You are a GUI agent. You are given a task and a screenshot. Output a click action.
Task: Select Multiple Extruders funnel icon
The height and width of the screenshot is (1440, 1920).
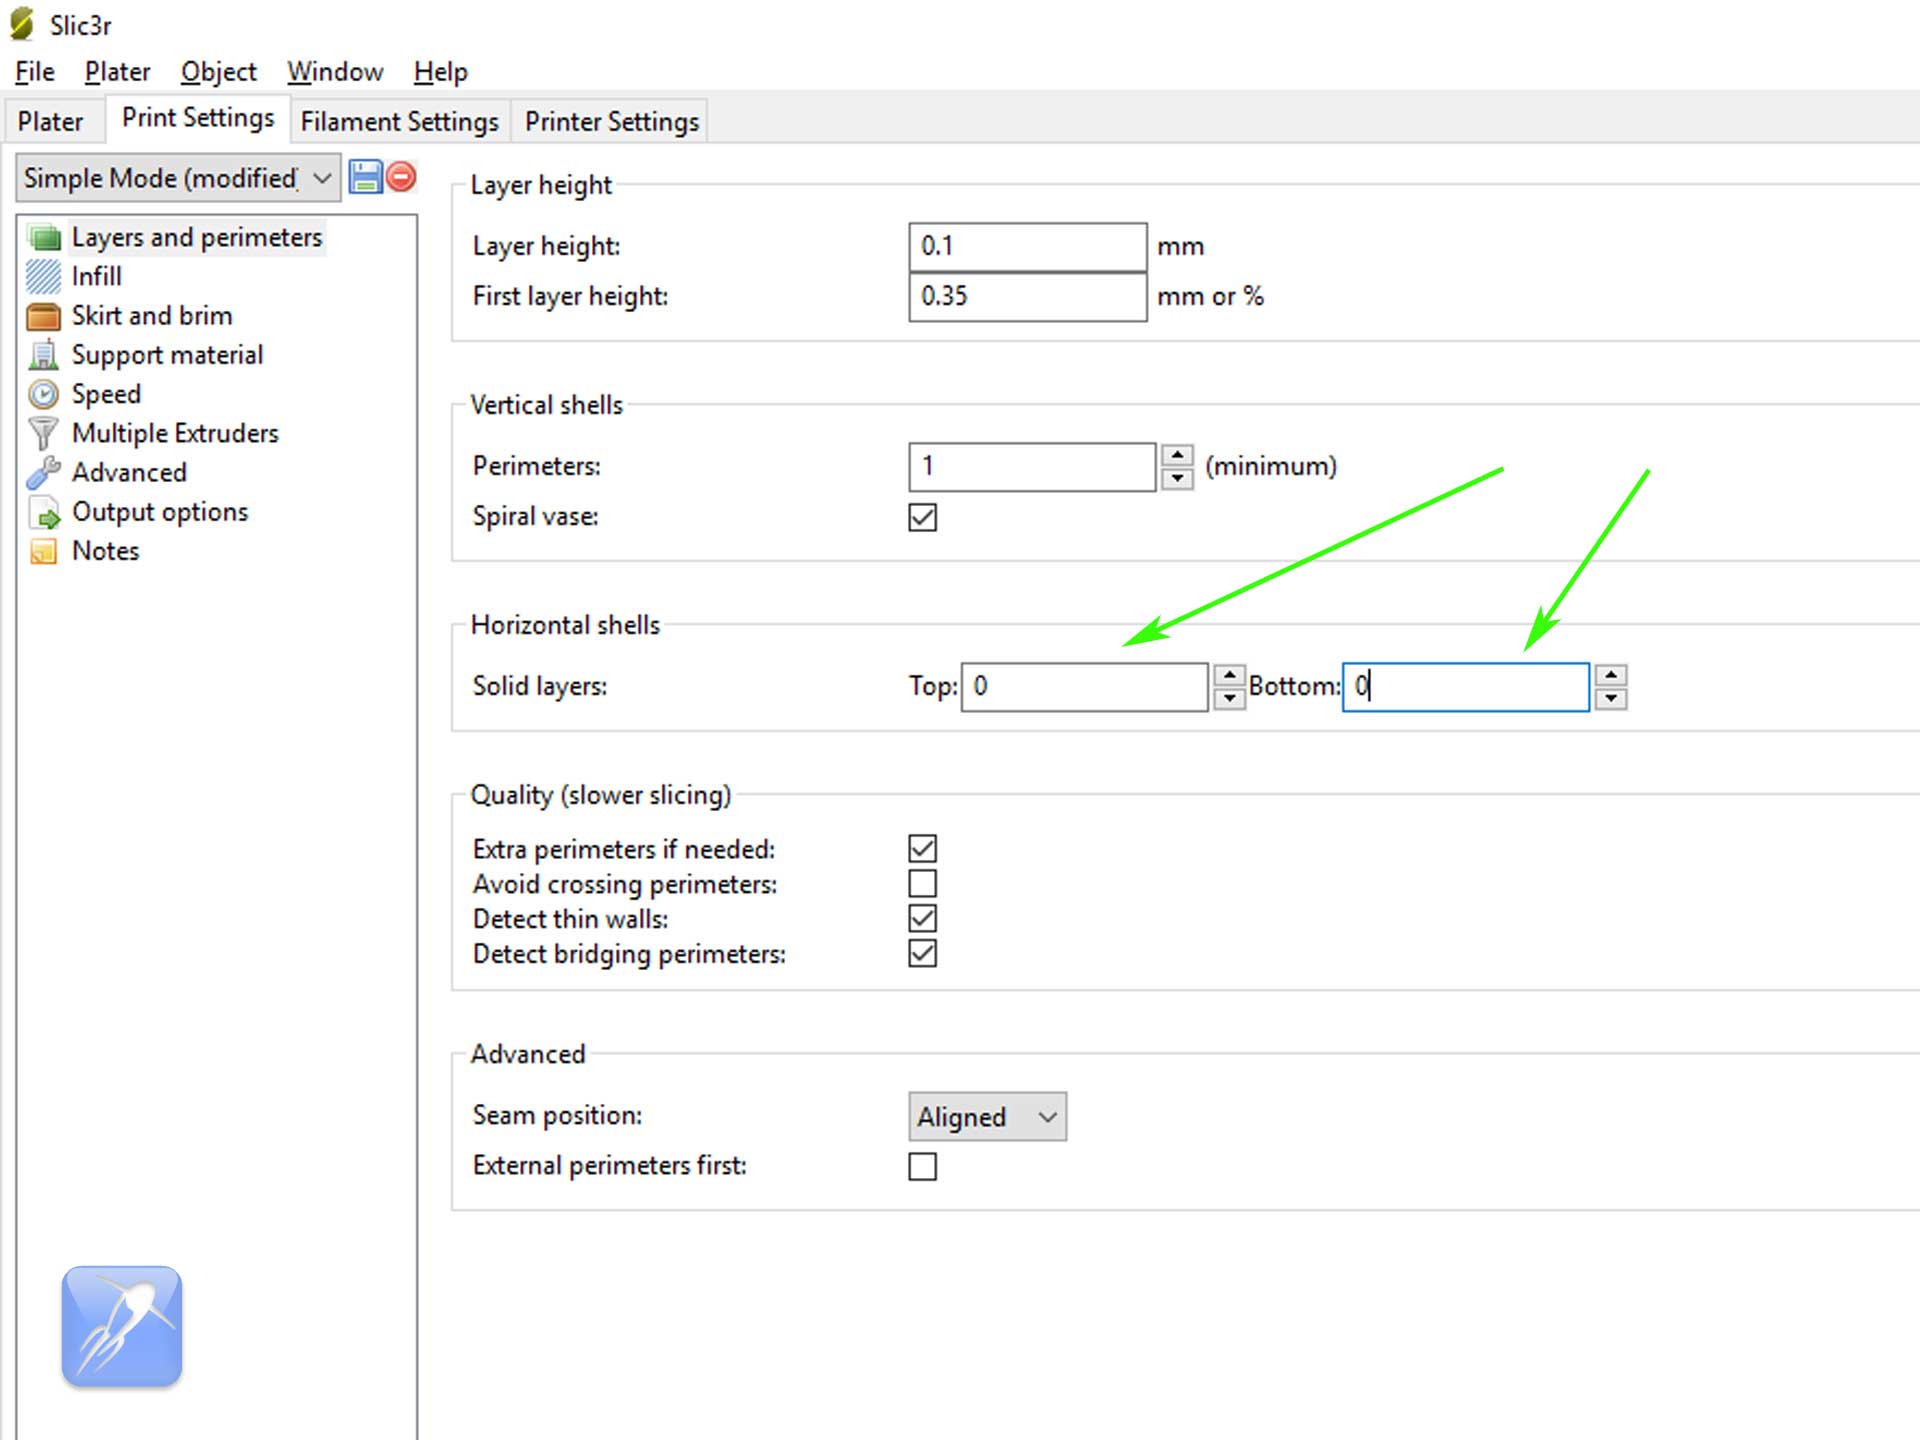43,433
